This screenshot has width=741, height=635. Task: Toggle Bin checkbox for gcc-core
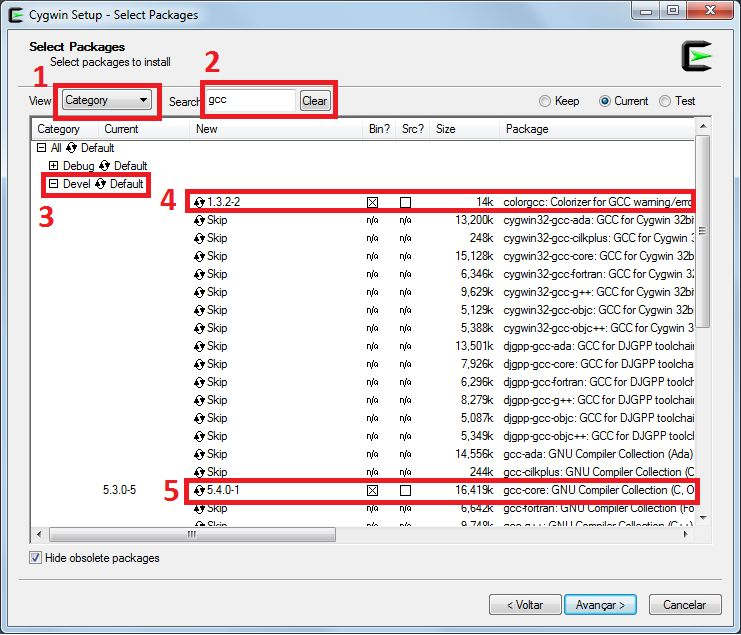pyautogui.click(x=372, y=490)
